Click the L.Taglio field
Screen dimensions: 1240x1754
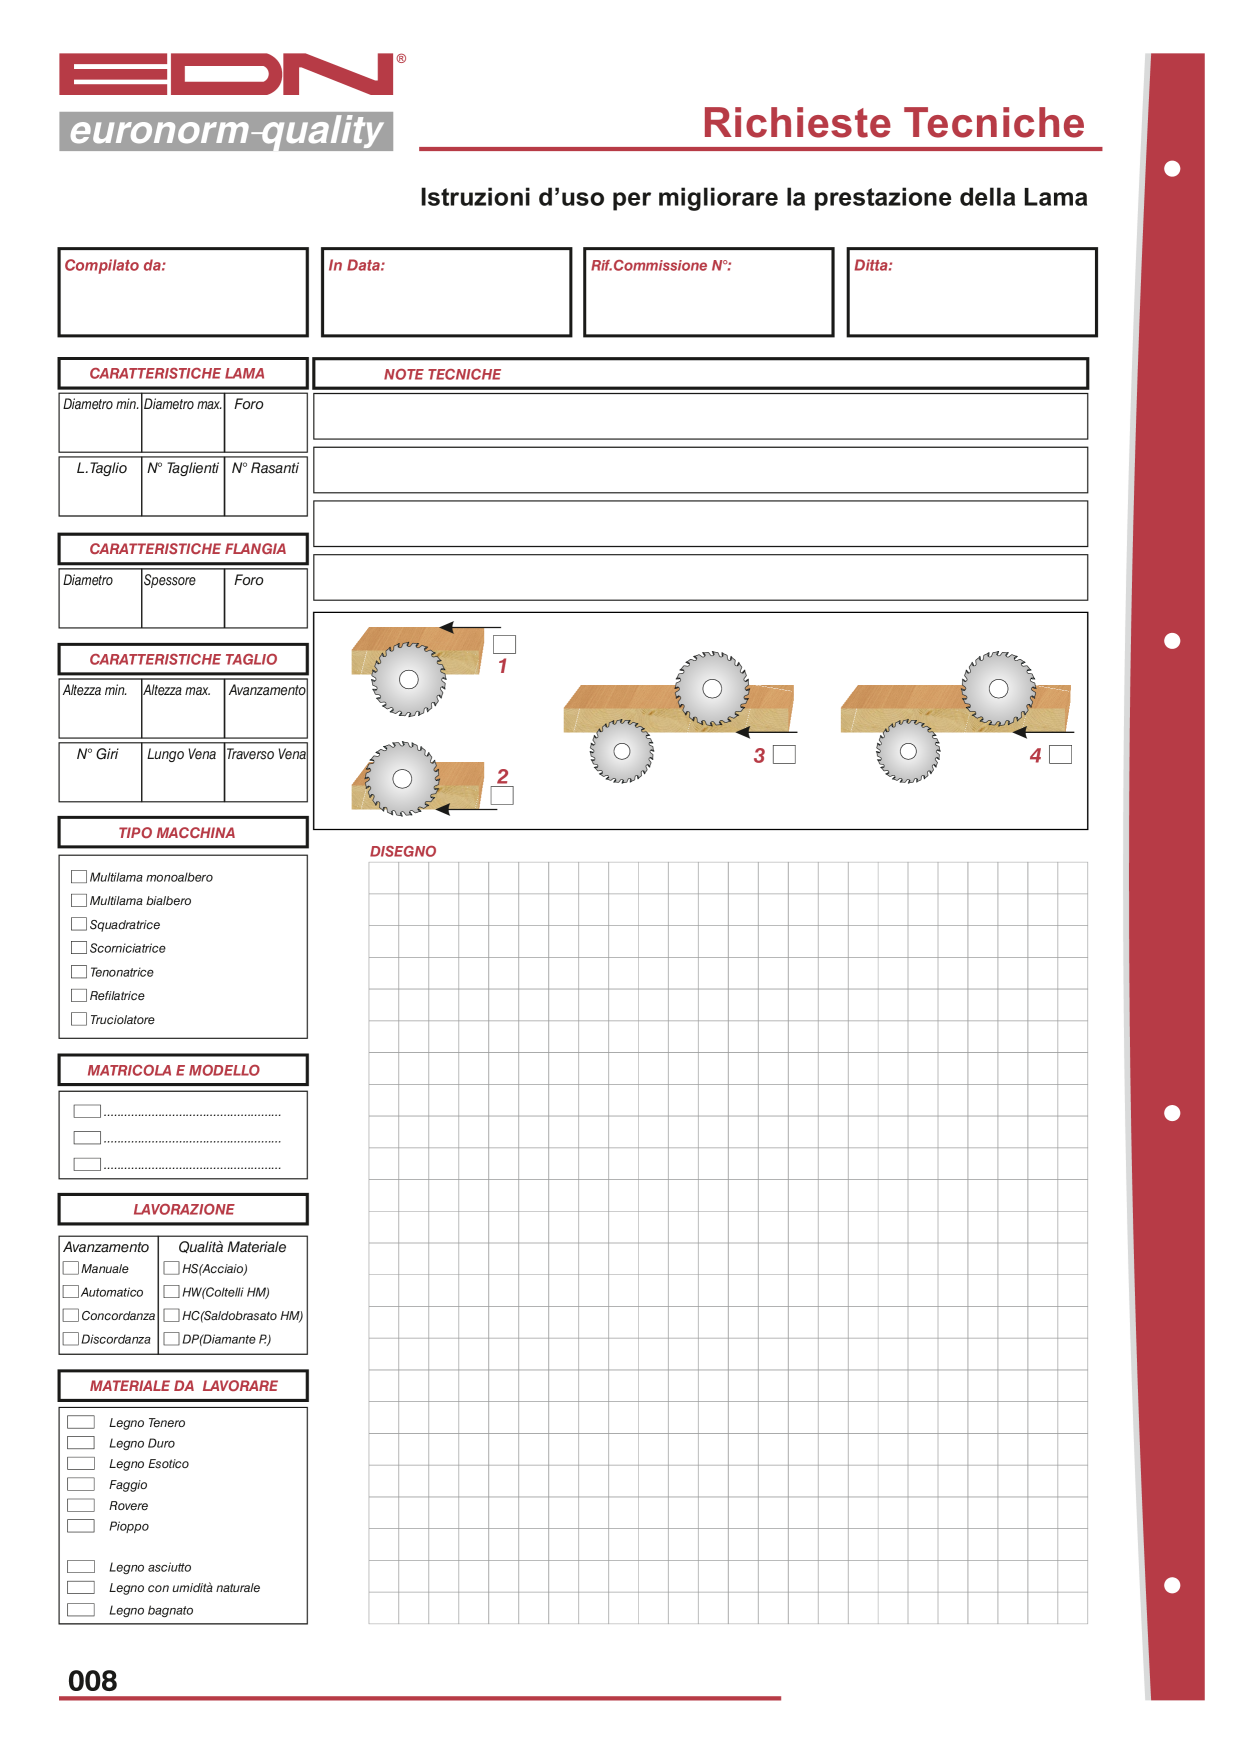click(x=100, y=487)
